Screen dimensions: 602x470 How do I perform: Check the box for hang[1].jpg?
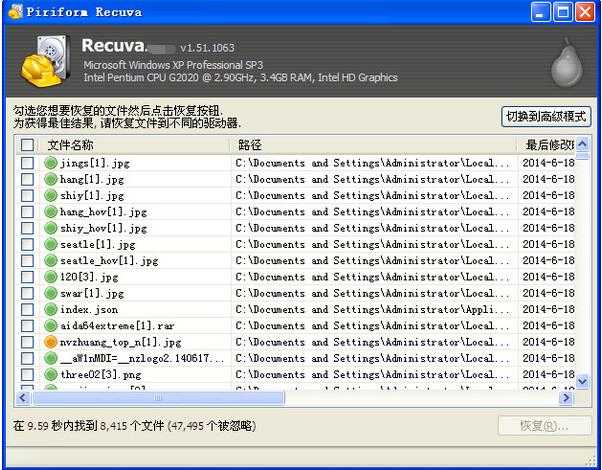tap(27, 179)
